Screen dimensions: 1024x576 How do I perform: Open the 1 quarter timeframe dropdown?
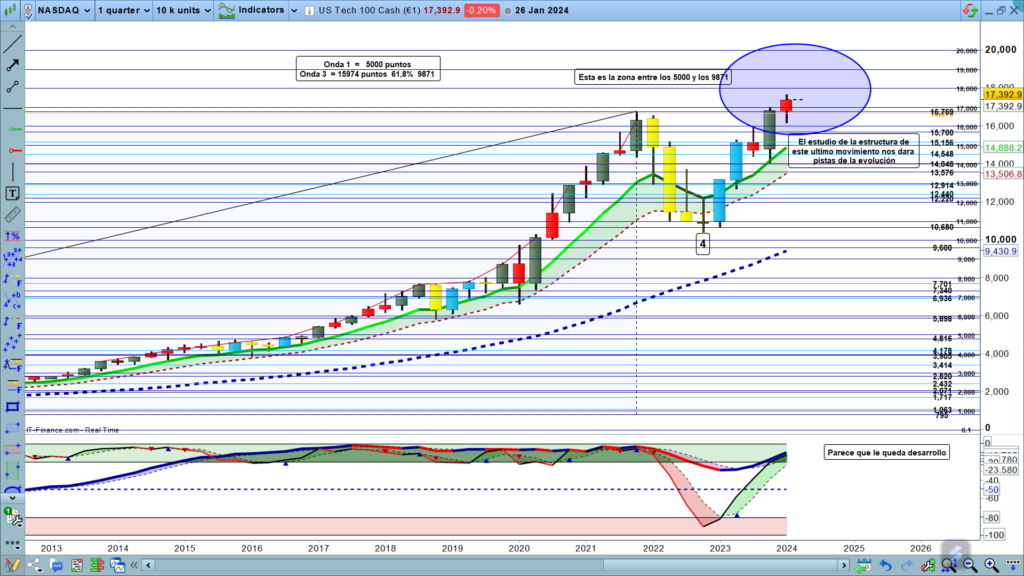click(x=124, y=10)
